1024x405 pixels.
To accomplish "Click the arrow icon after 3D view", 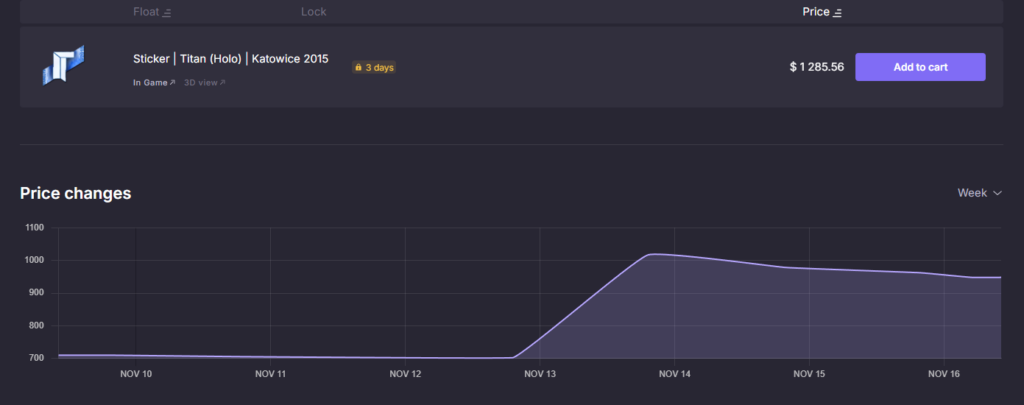I will [x=223, y=82].
